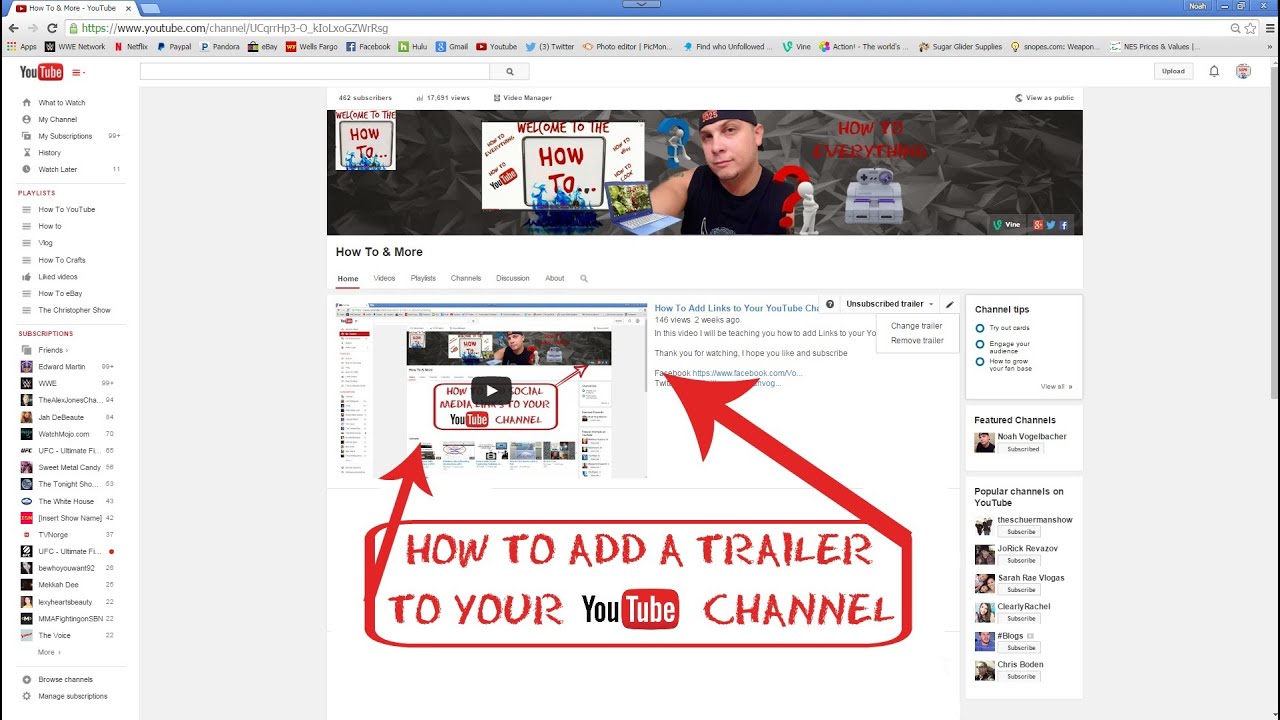Click the browser back arrow
1280x720 pixels.
click(12, 28)
